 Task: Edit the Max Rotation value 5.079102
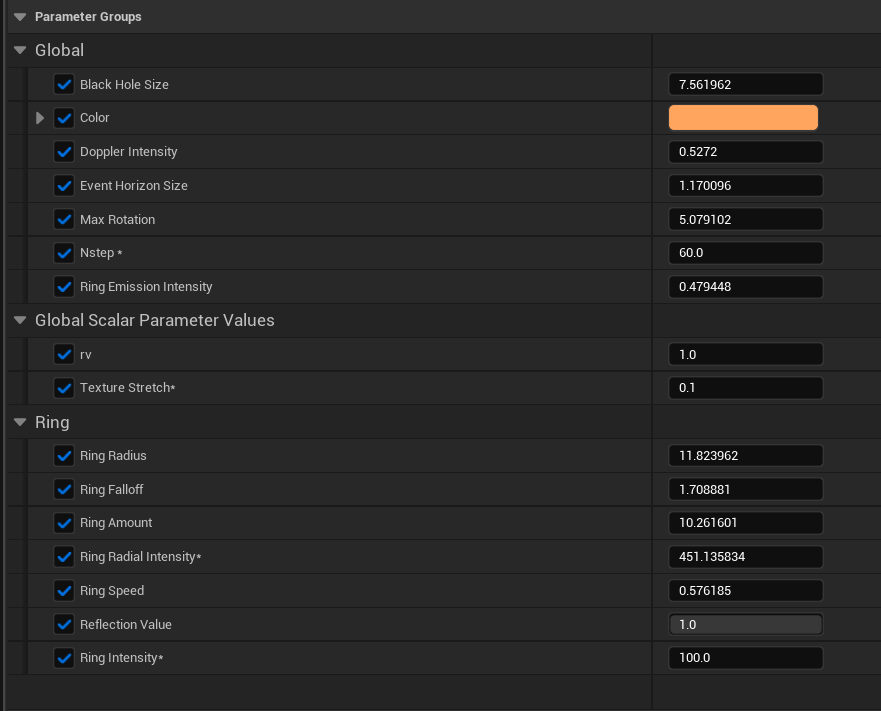tap(746, 219)
